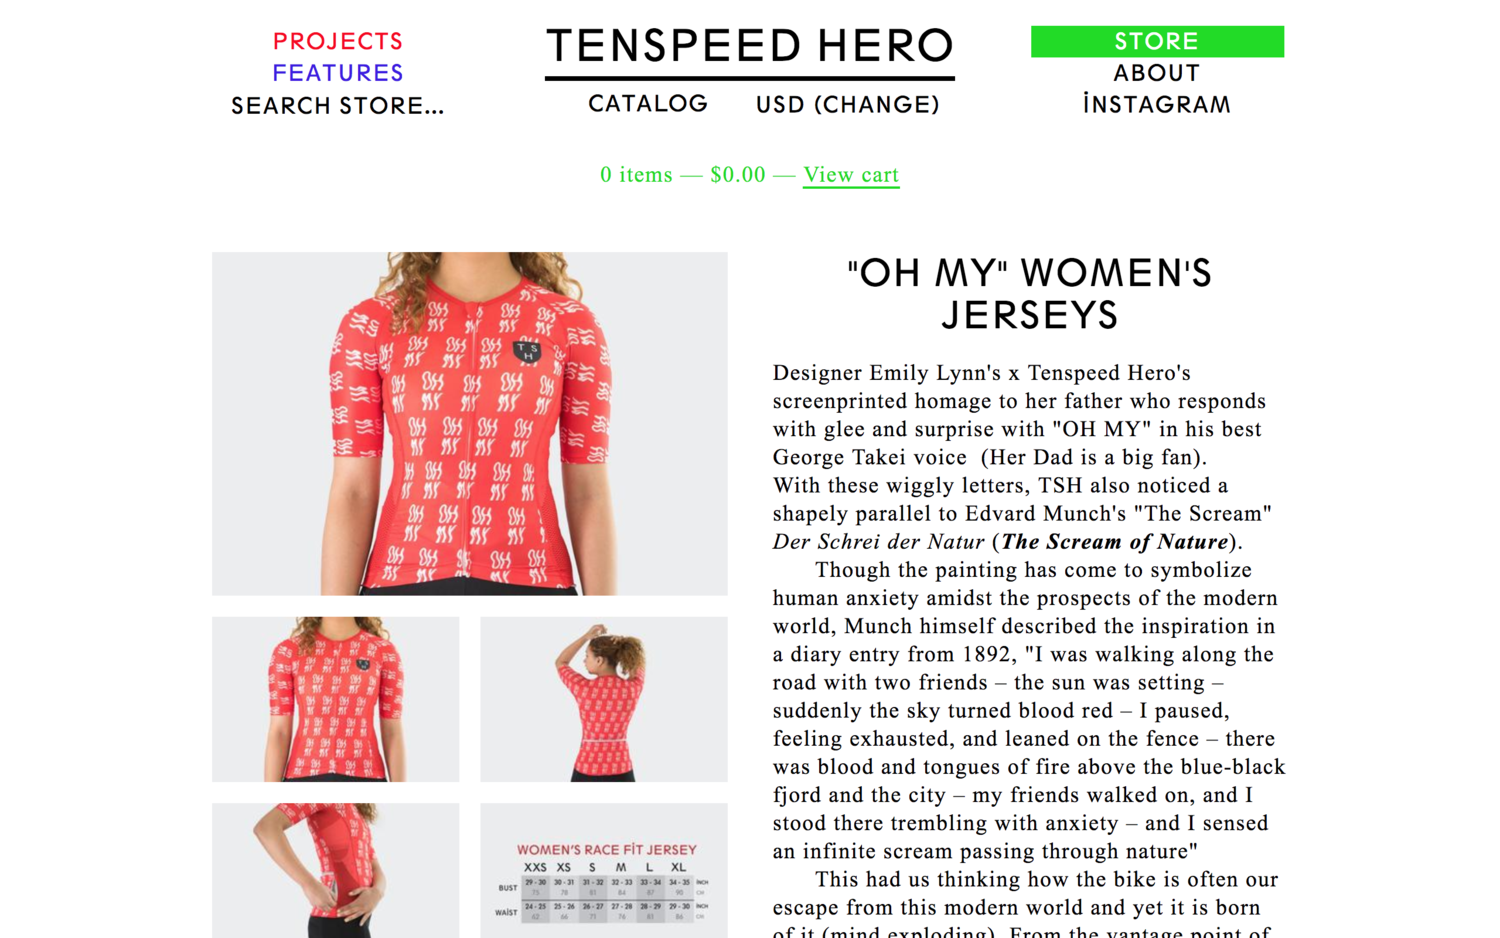The image size is (1500, 938).
Task: Open the Projects menu link
Action: point(338,41)
